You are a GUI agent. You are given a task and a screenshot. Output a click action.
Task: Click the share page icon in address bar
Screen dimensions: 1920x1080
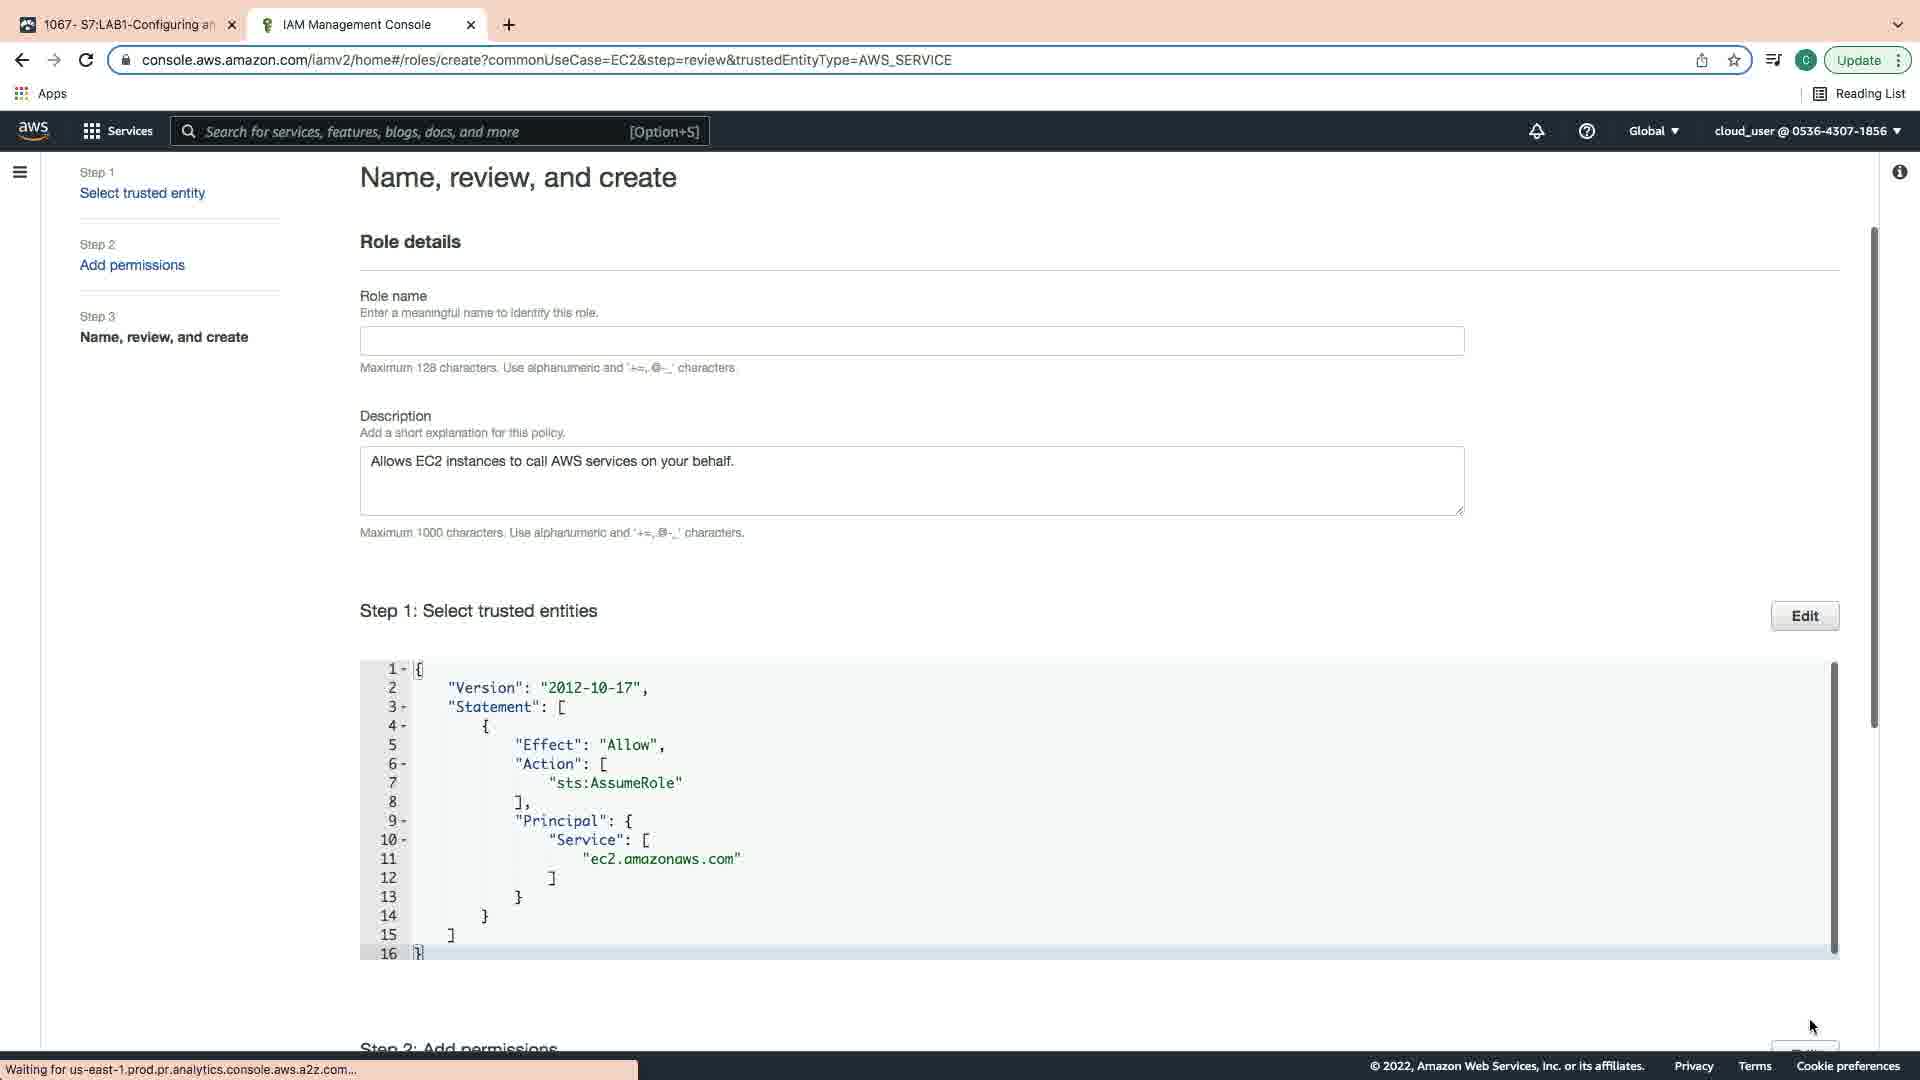point(1701,60)
